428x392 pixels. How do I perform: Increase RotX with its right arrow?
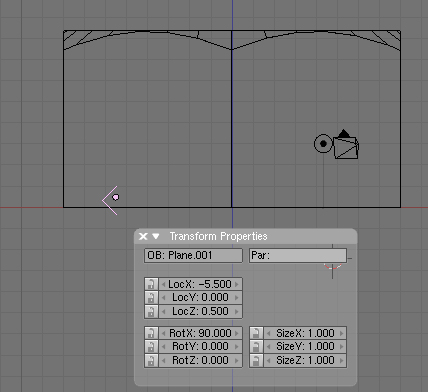(x=237, y=333)
